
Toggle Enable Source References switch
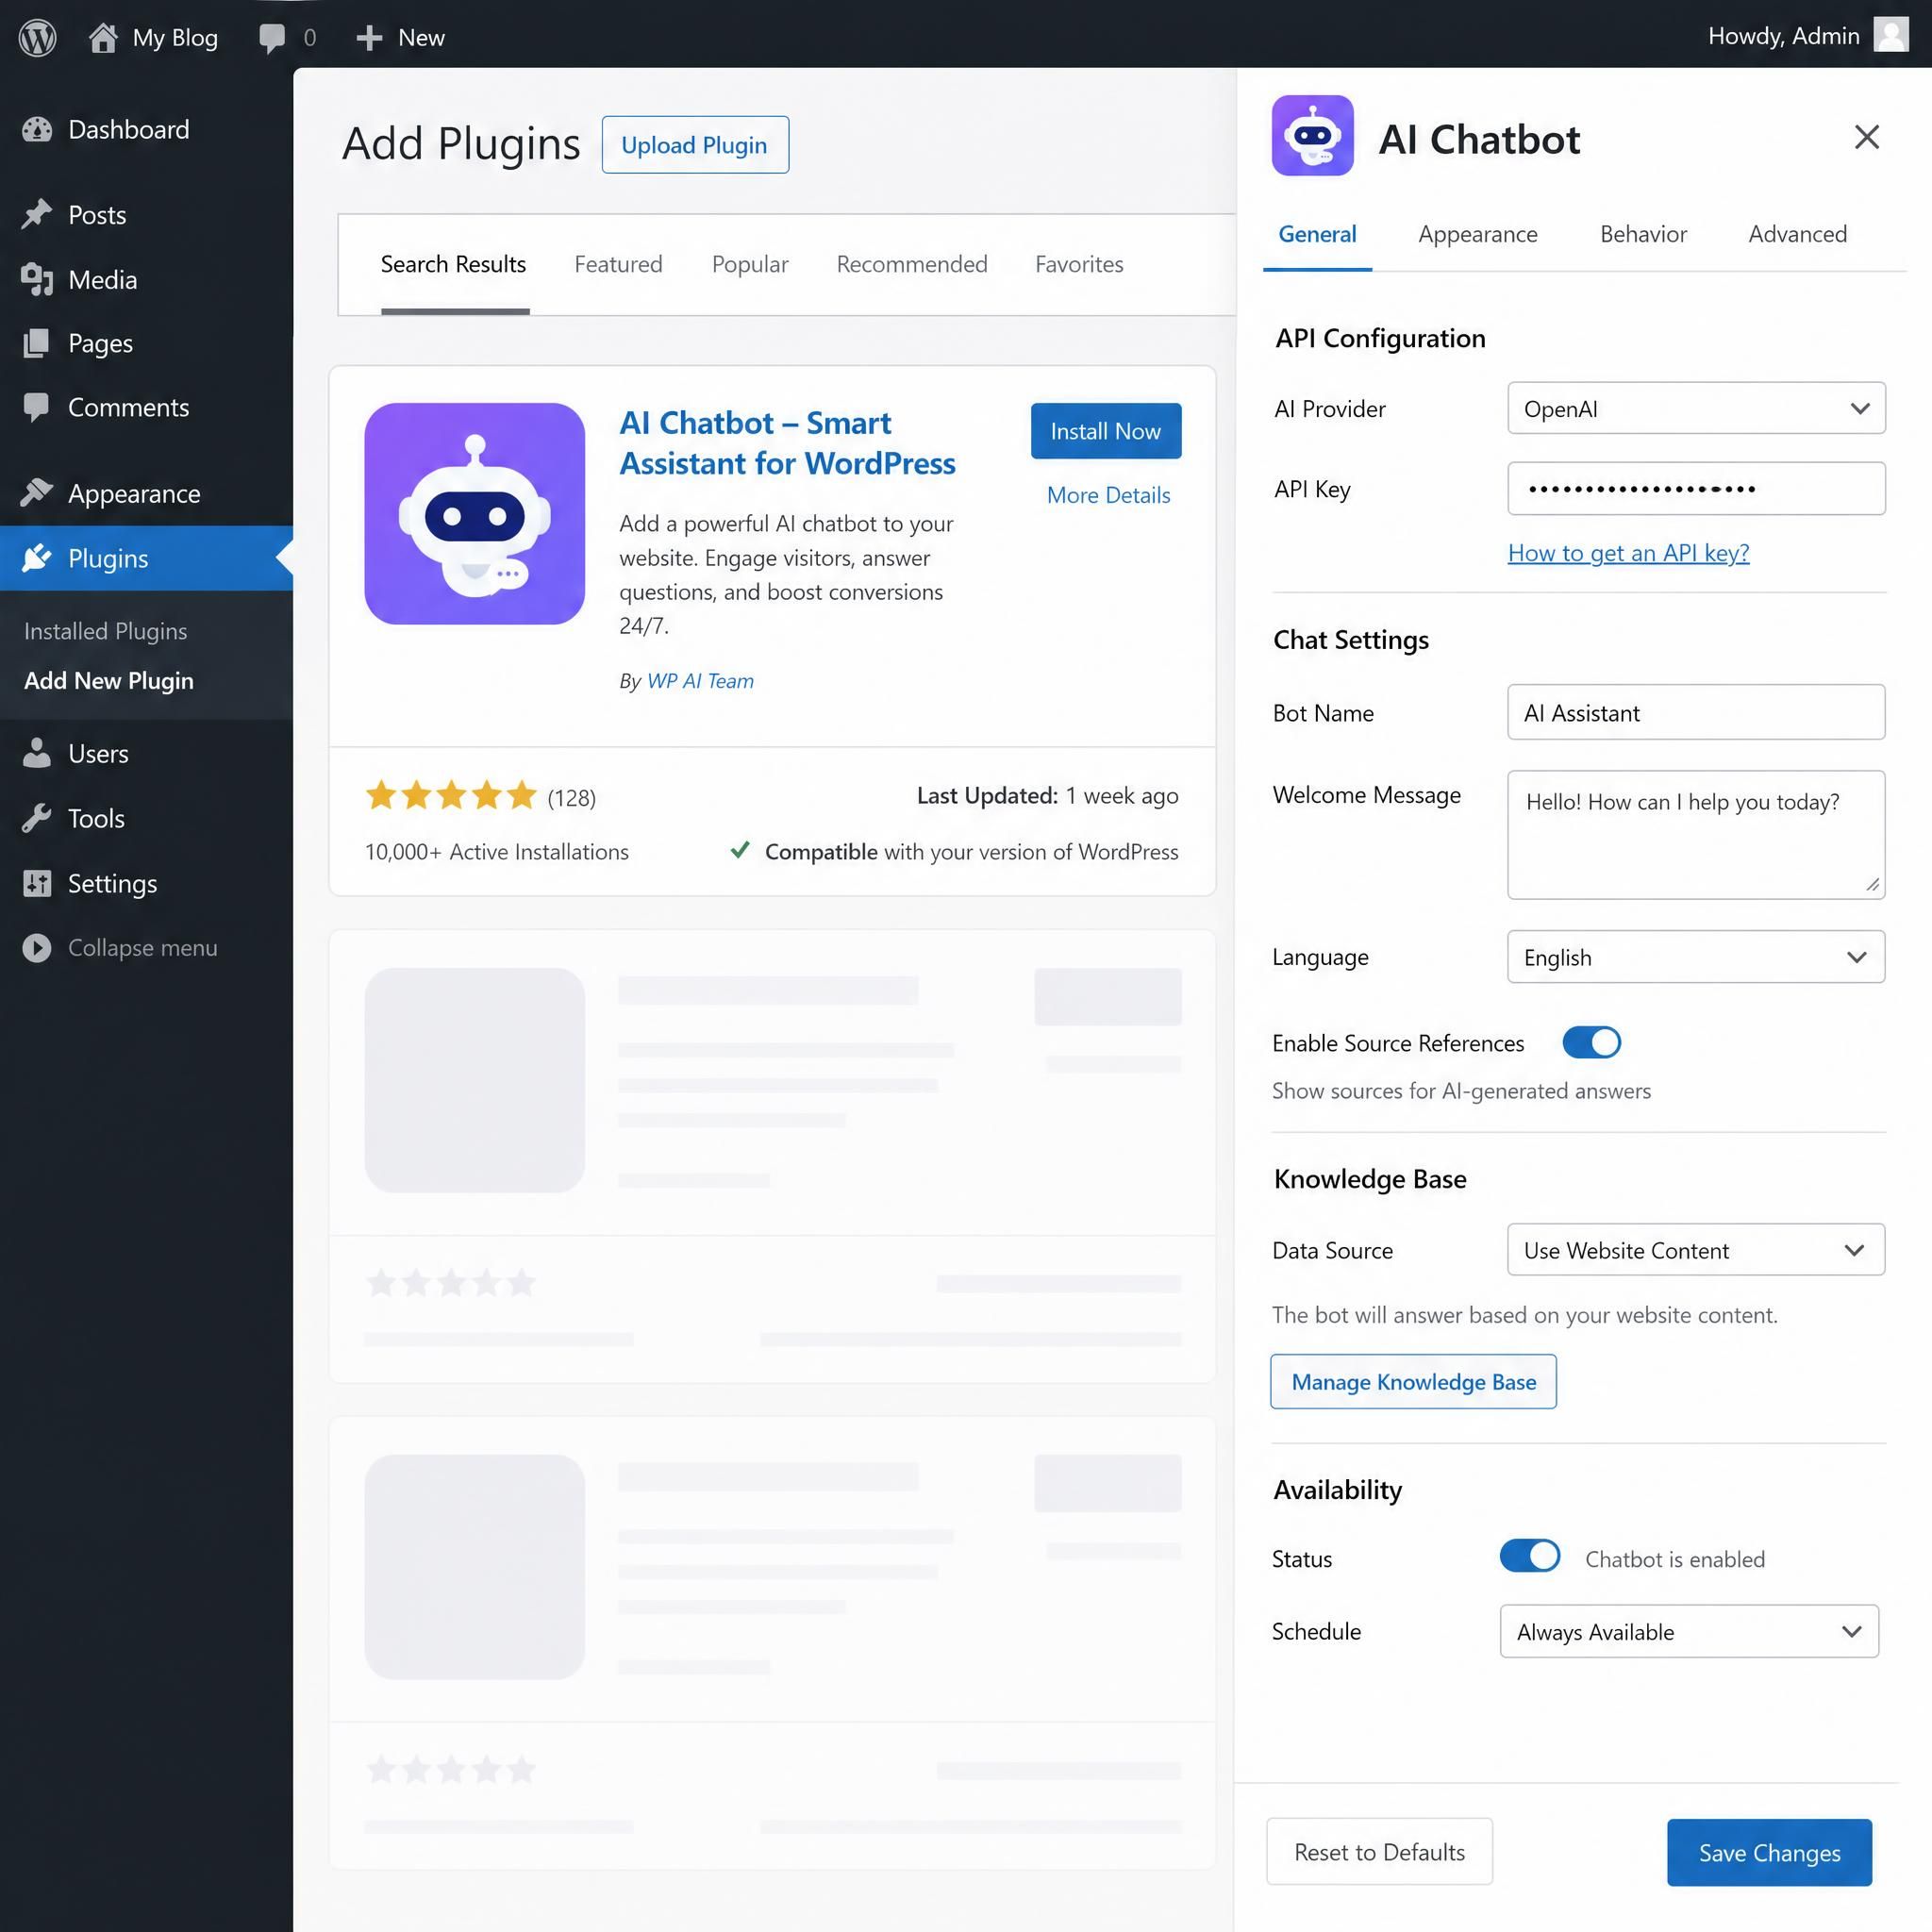click(x=1591, y=1042)
